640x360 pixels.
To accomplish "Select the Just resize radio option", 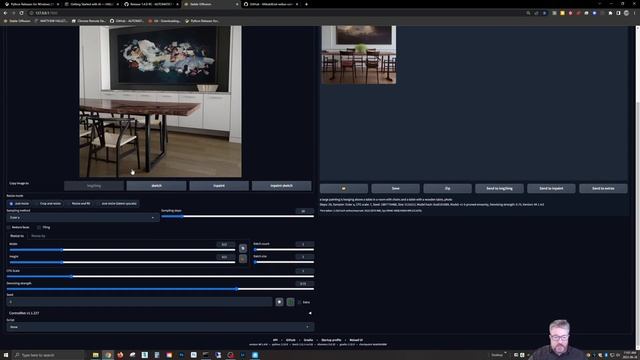I will (19, 203).
